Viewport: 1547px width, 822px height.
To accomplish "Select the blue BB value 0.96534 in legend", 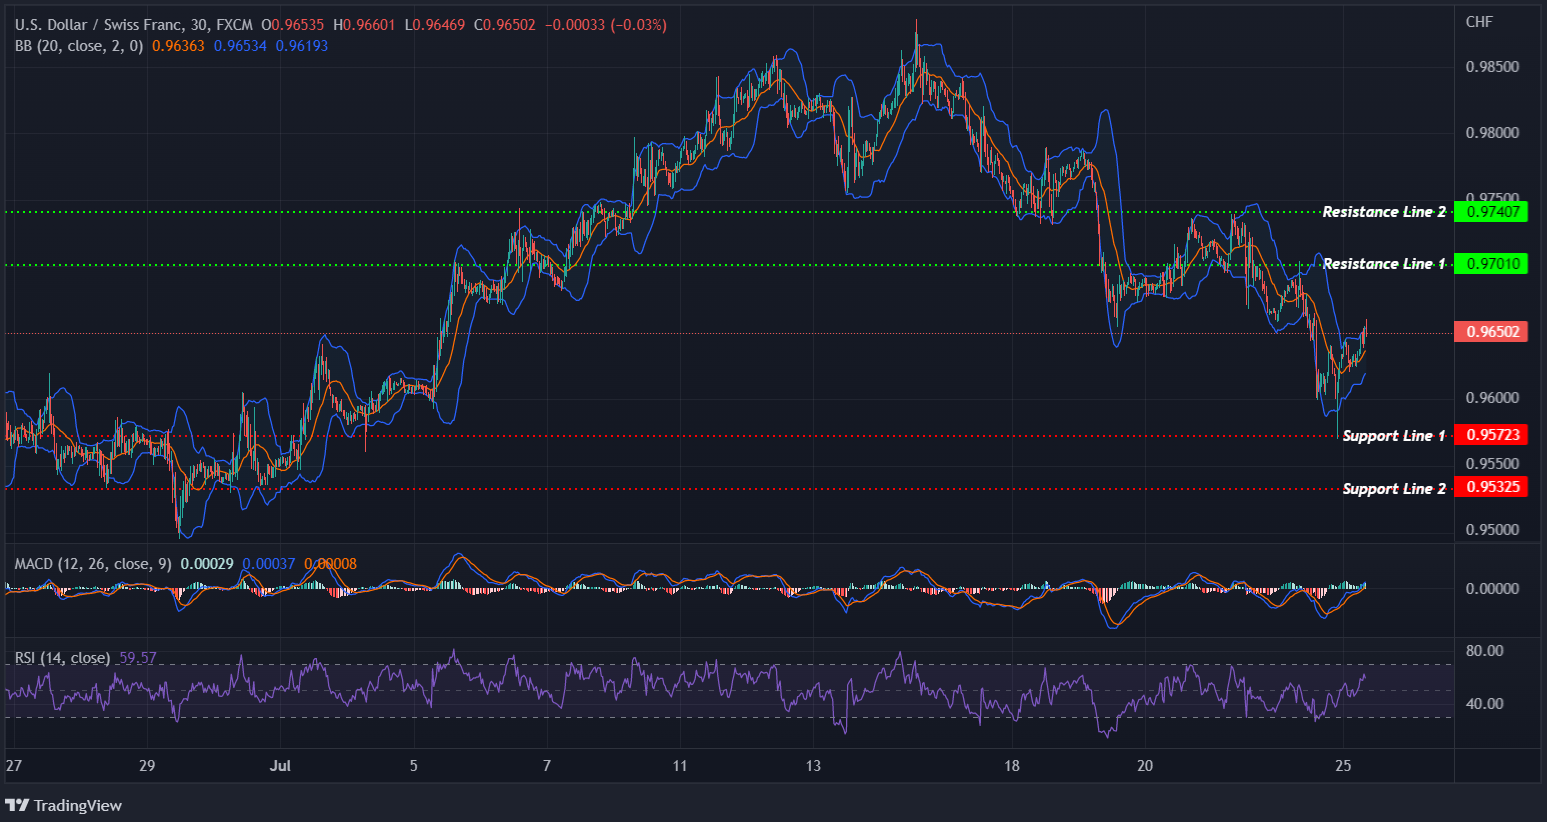I will [239, 45].
